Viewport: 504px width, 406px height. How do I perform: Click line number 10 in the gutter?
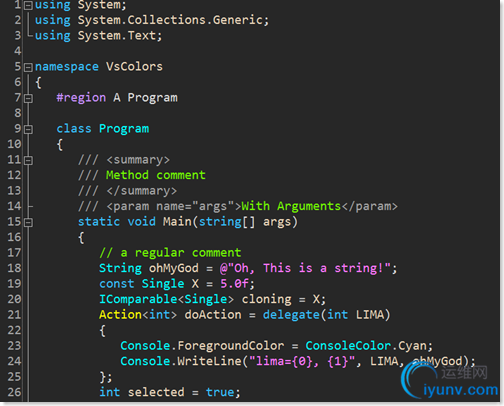[x=14, y=144]
